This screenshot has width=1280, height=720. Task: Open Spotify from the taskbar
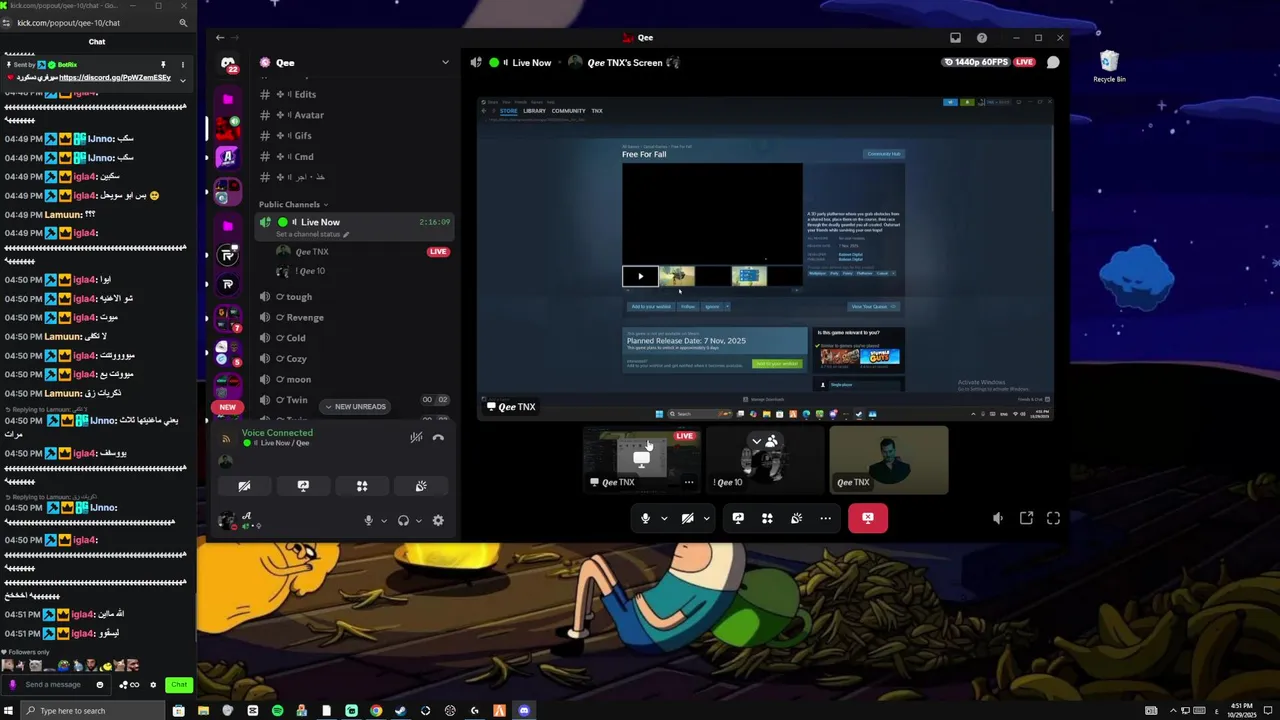(277, 711)
